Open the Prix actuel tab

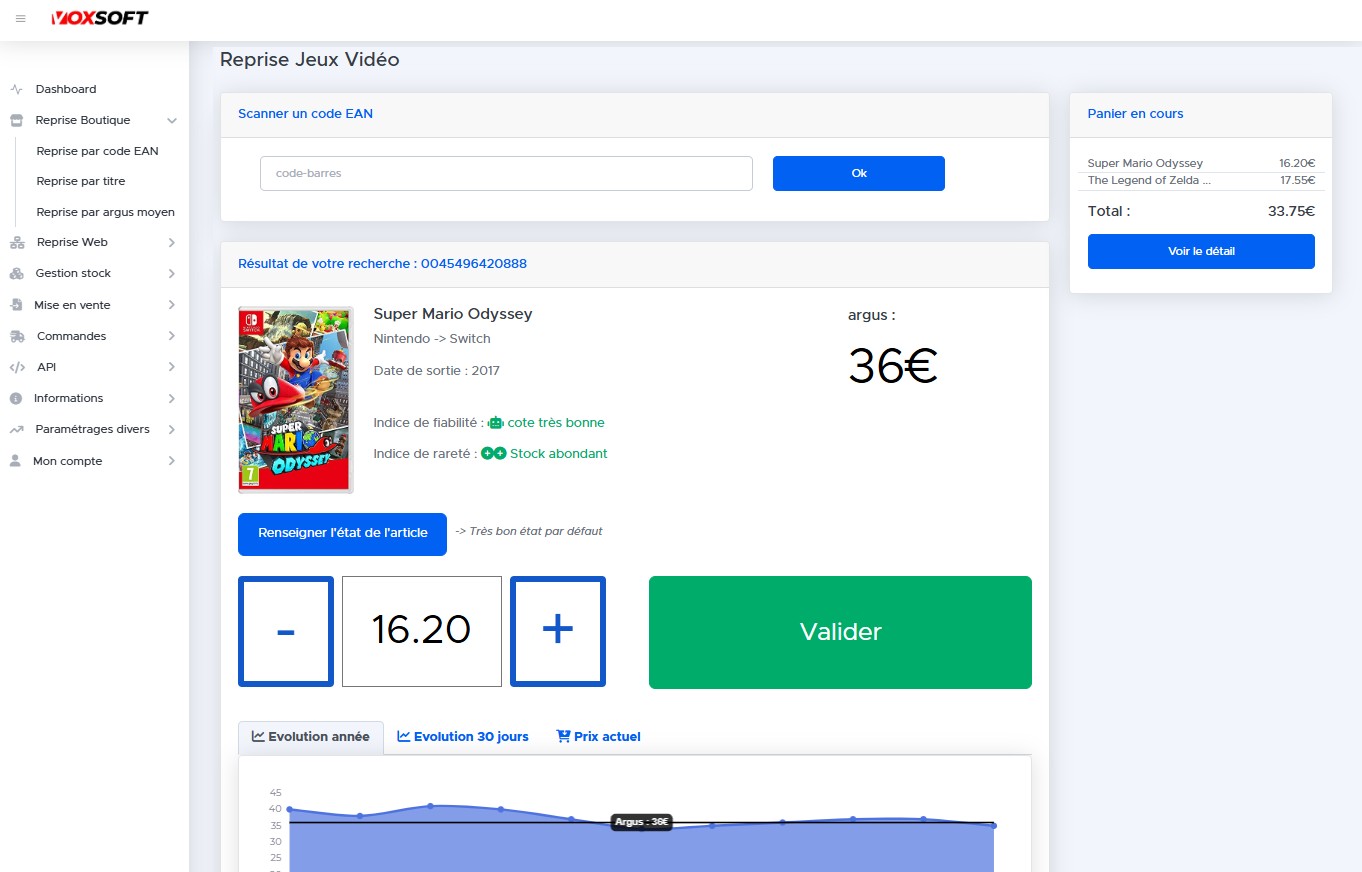(x=598, y=736)
